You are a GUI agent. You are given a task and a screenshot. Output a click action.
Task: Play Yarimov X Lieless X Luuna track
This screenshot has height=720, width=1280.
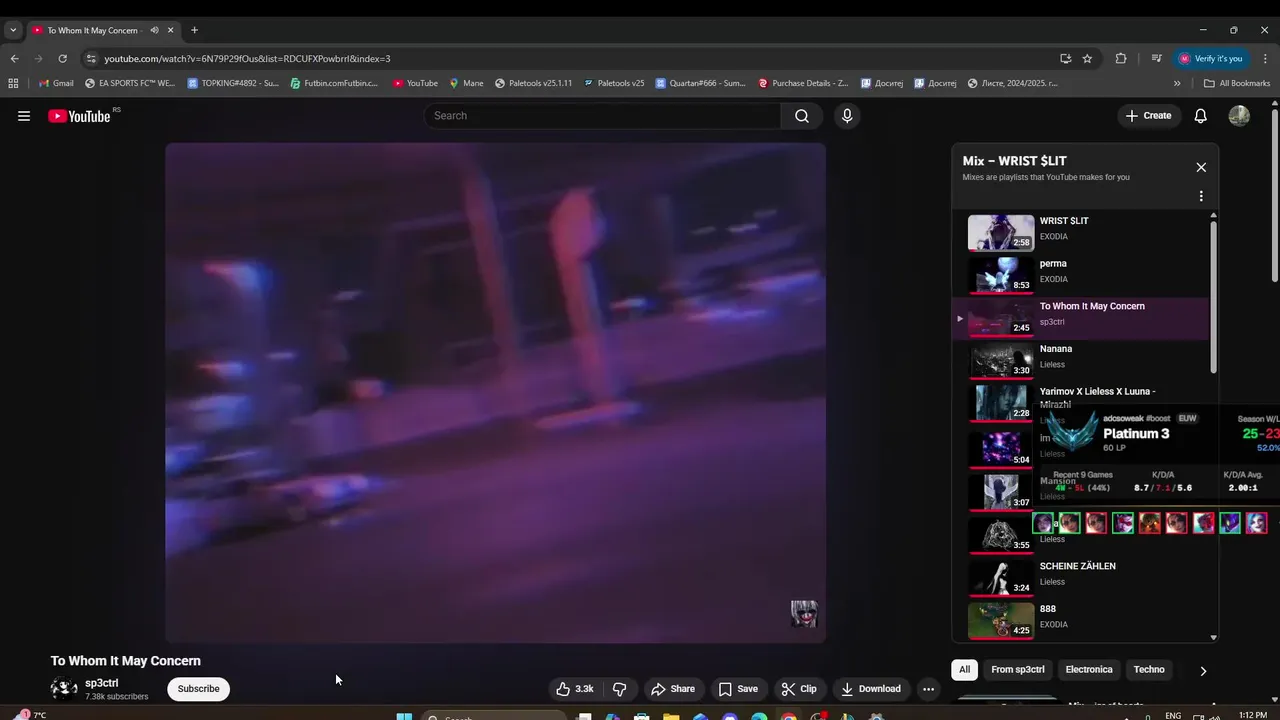(1080, 403)
